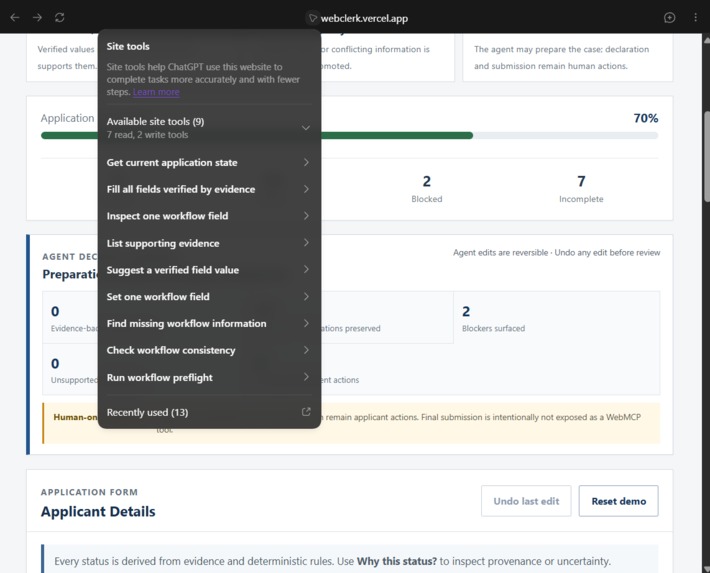Click the page vertical scrollbar thumb
Screen dimensions: 710x573
click(706, 155)
